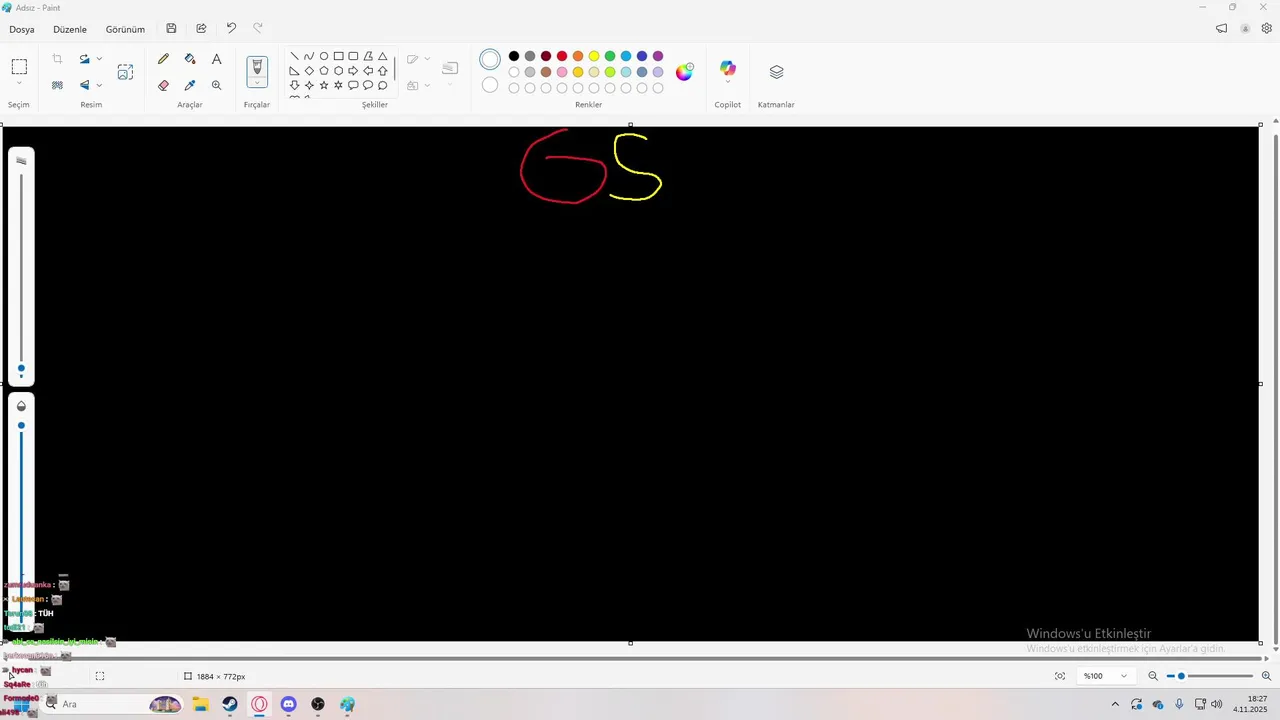Viewport: 1280px width, 720px height.
Task: Click the crop image icon
Action: 57,59
